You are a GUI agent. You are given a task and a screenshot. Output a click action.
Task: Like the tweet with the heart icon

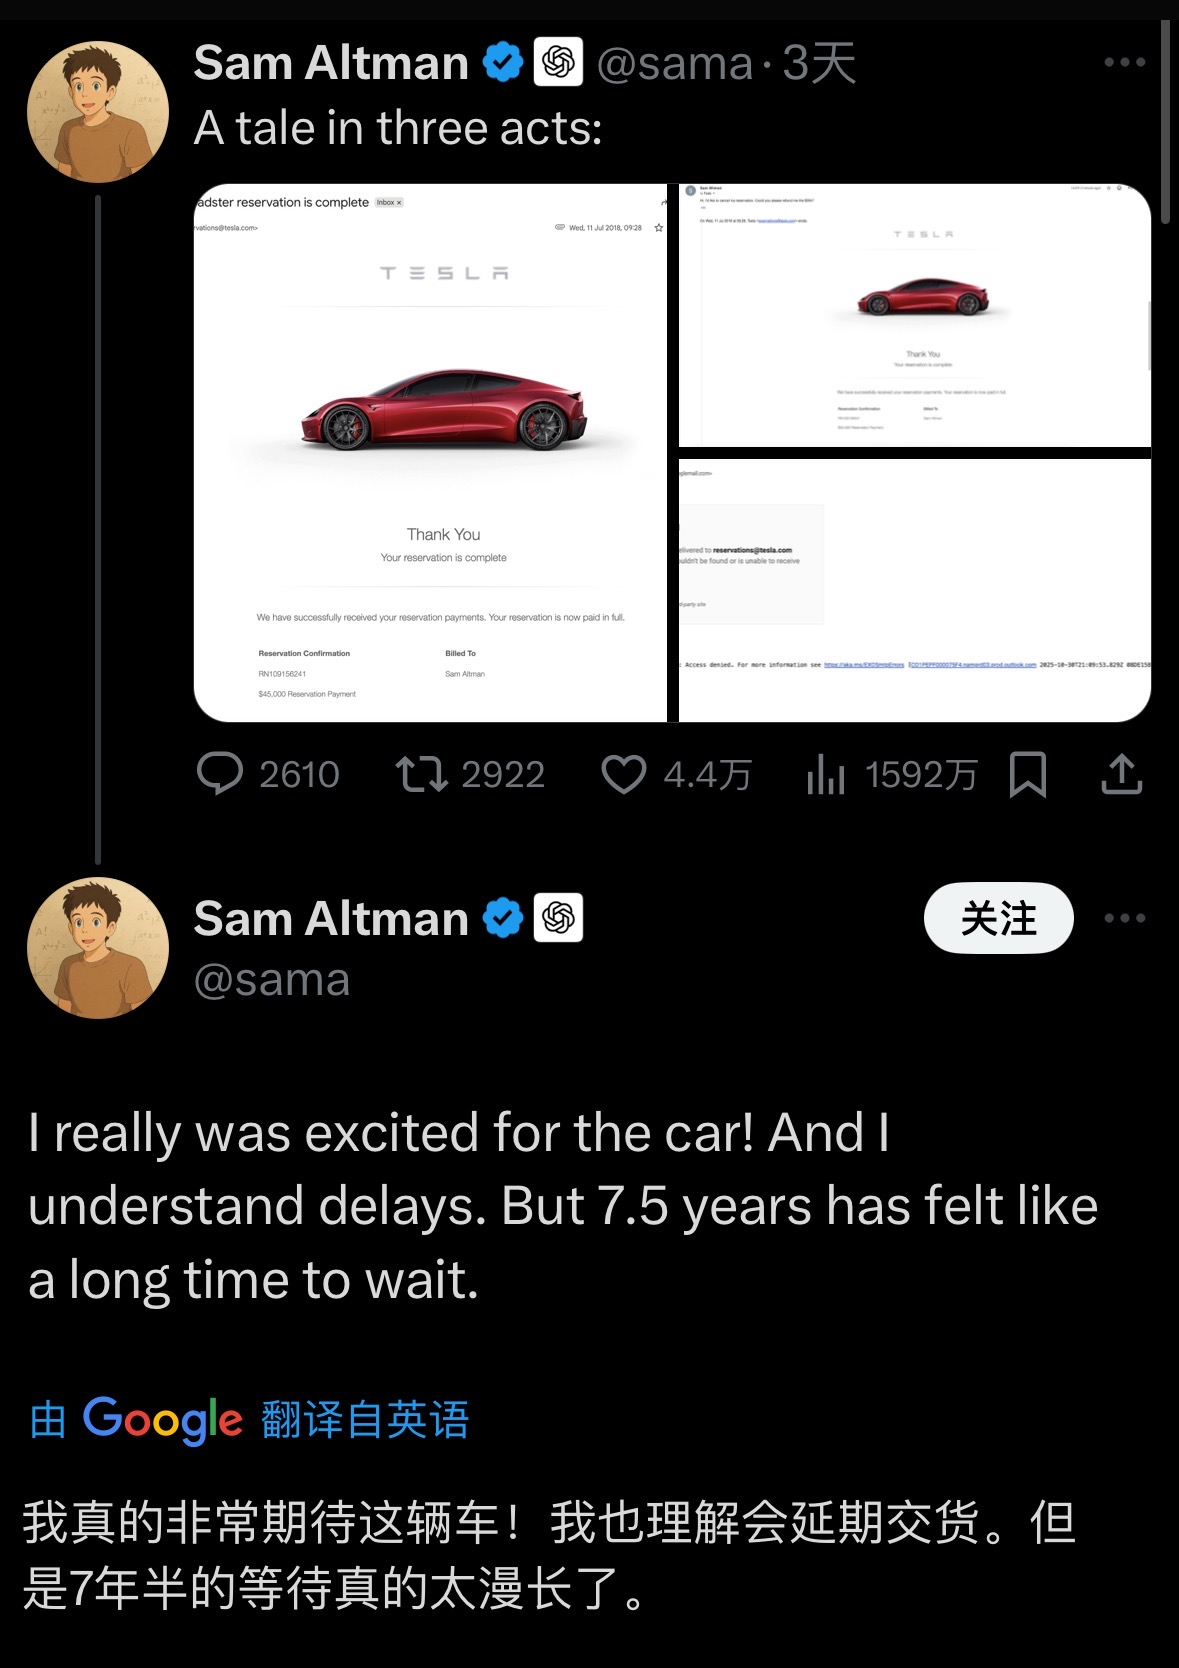click(x=624, y=774)
